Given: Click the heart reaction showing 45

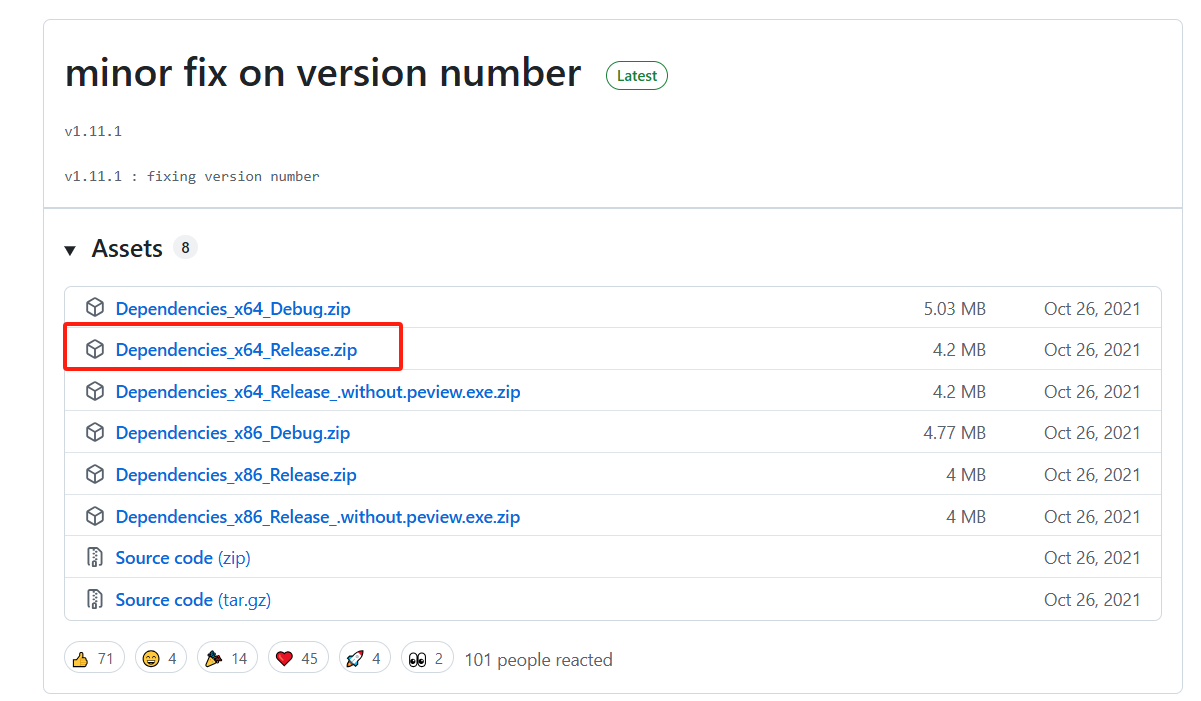Looking at the screenshot, I should [x=297, y=657].
